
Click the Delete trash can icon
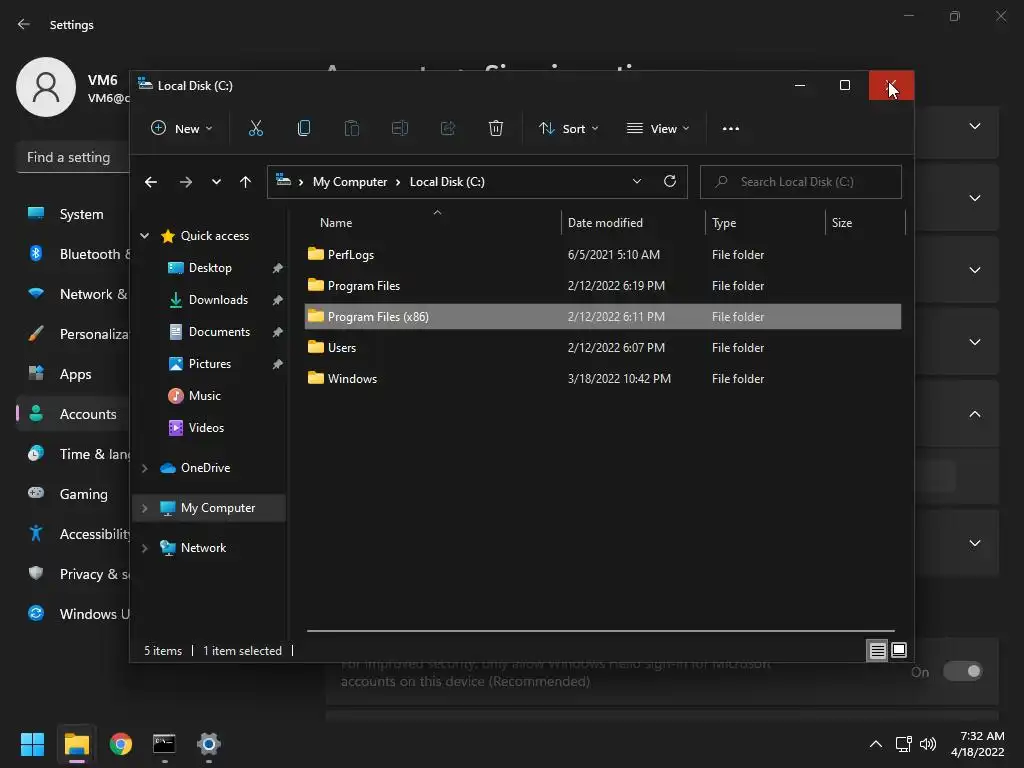coord(496,128)
